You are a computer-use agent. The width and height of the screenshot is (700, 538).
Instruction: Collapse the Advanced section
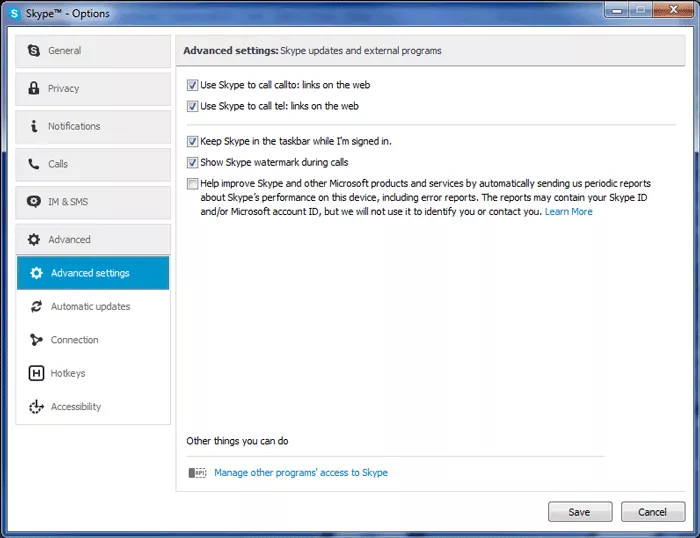93,240
